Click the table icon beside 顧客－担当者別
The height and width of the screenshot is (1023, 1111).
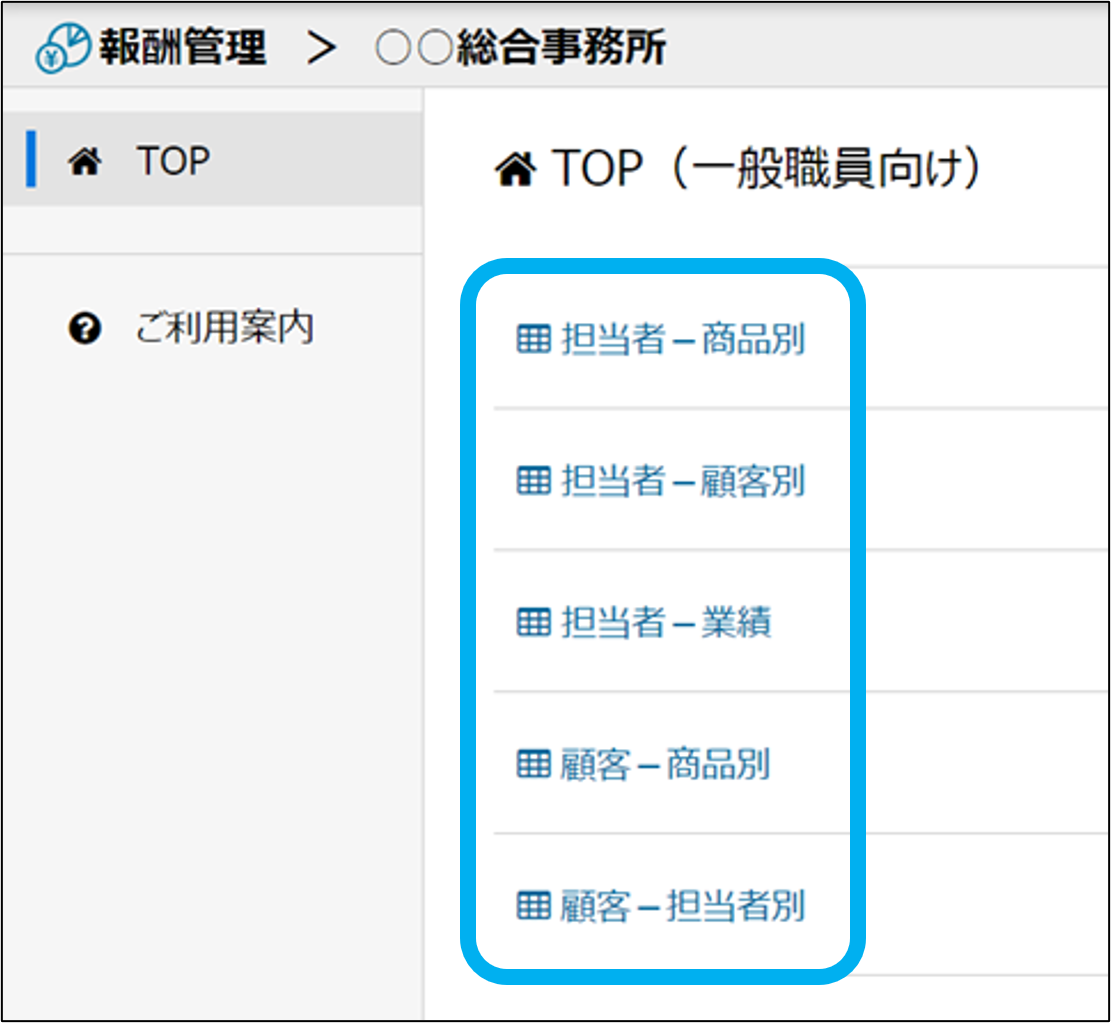(x=533, y=907)
